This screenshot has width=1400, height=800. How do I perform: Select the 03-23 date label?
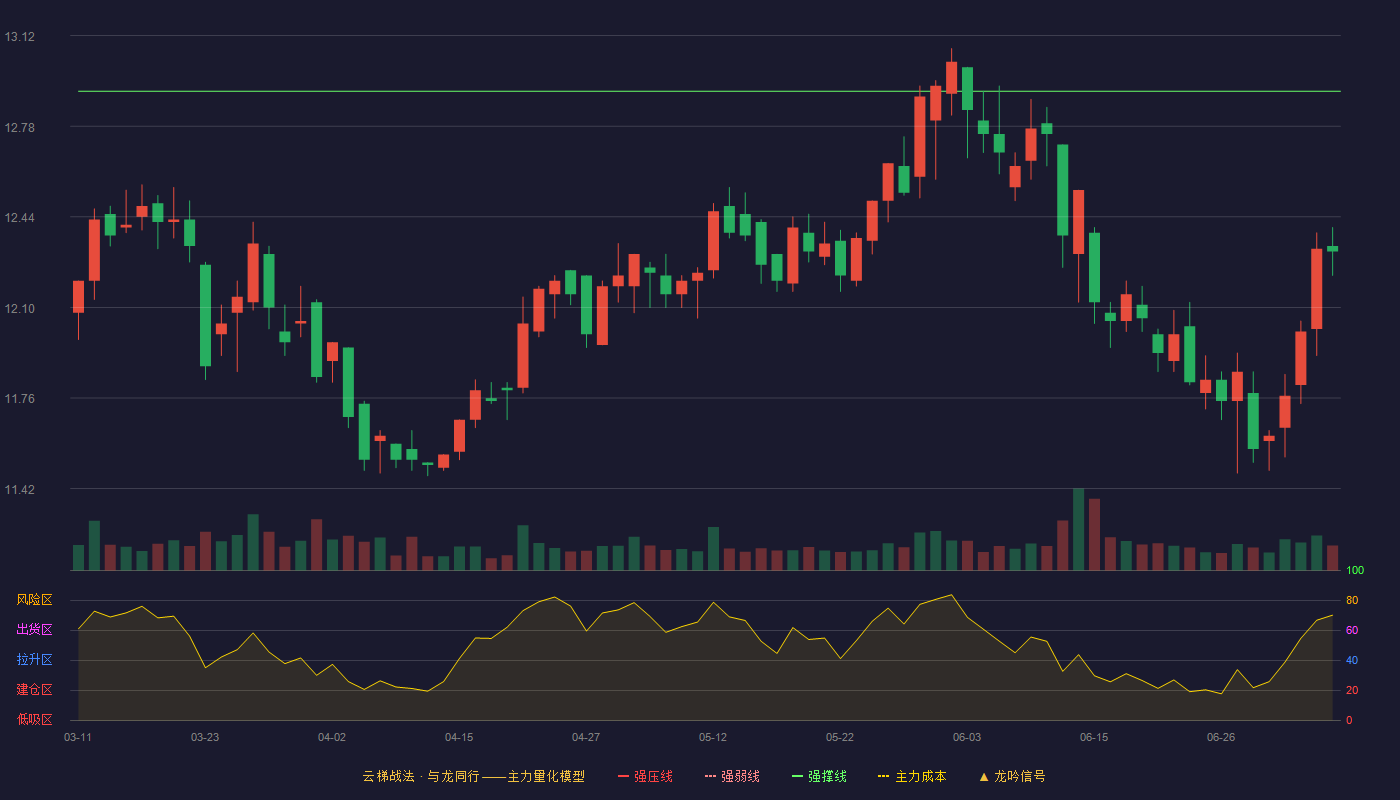tap(205, 737)
